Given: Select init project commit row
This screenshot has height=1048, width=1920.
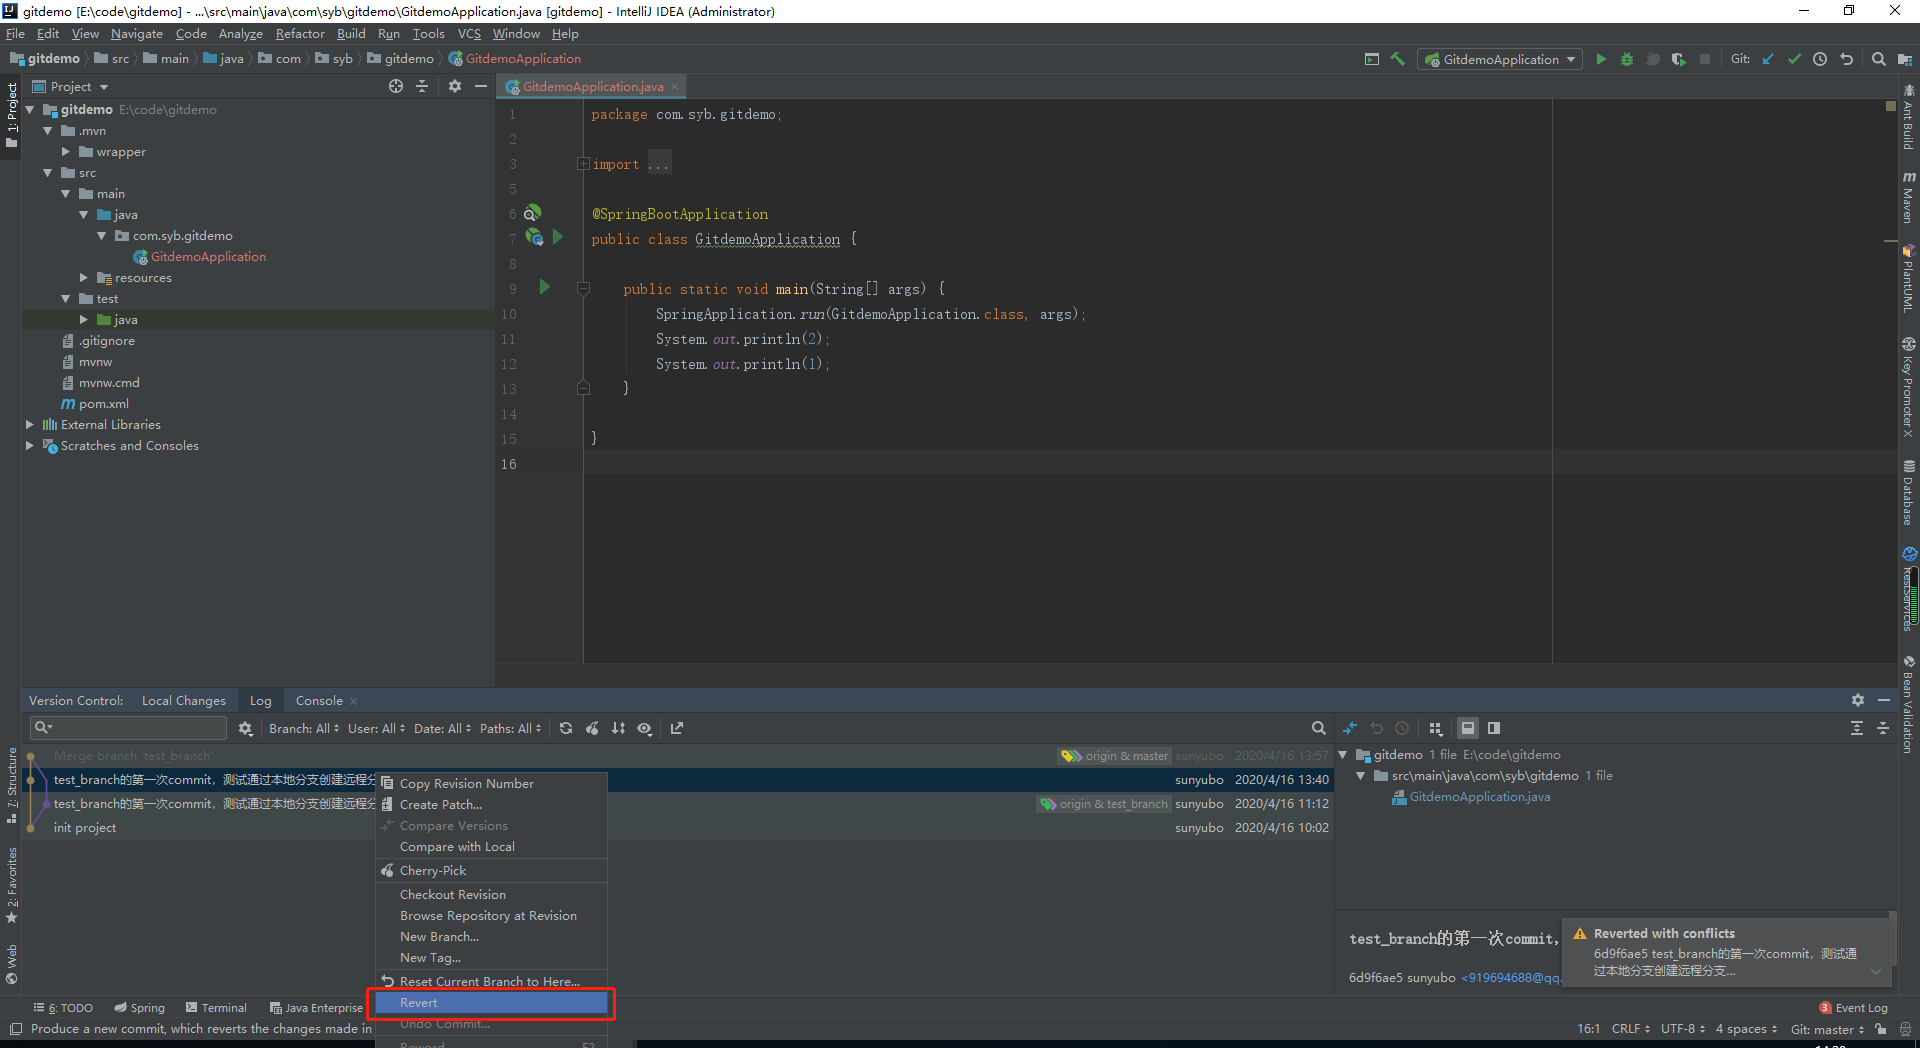Looking at the screenshot, I should click(680, 828).
